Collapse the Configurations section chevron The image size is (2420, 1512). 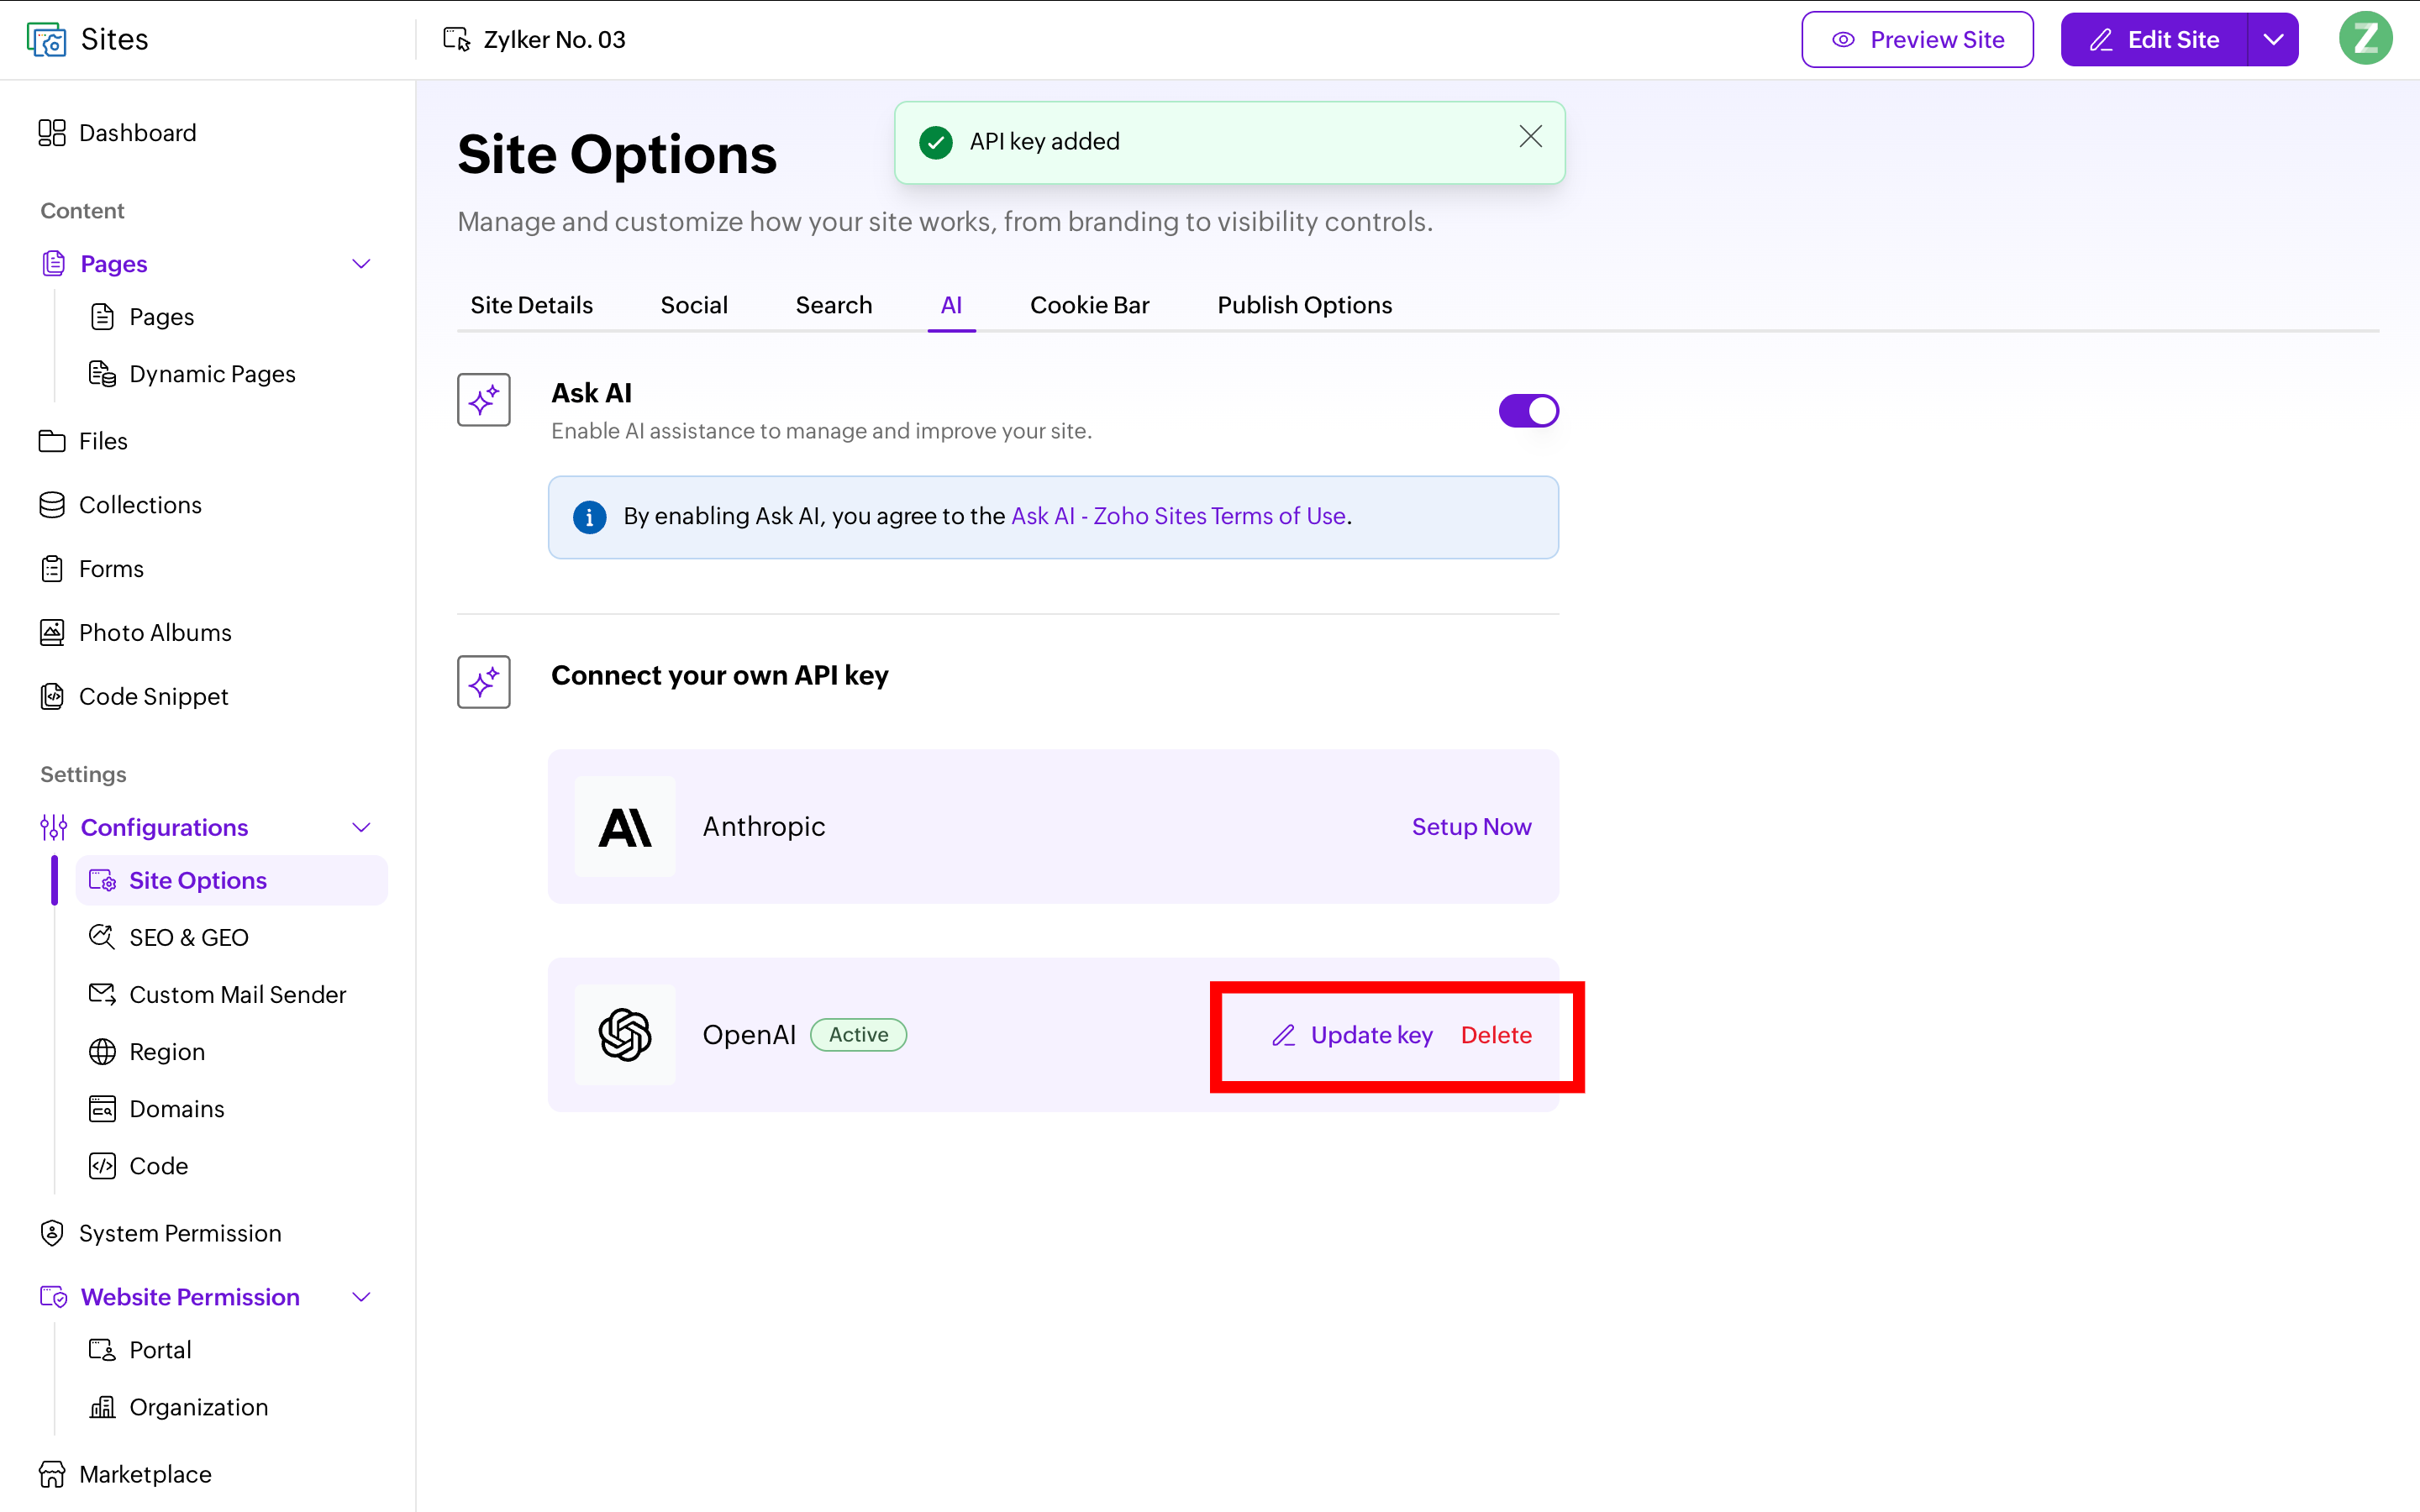362,828
